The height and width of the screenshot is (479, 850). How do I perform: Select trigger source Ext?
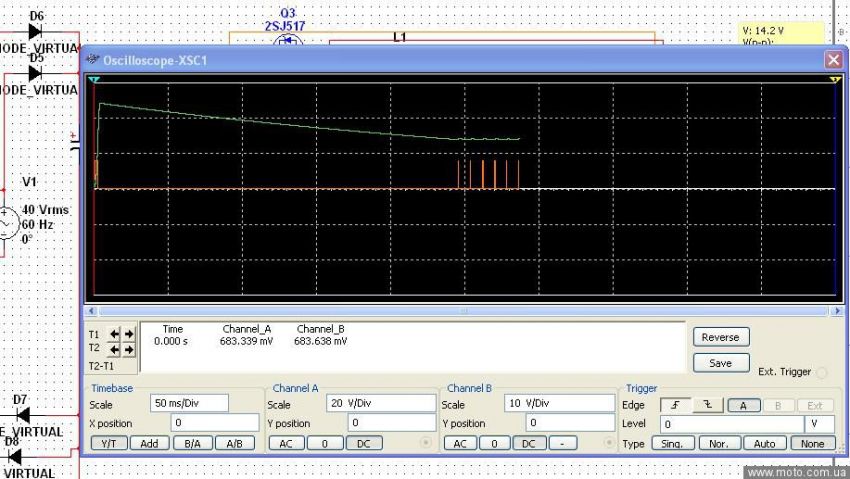815,405
